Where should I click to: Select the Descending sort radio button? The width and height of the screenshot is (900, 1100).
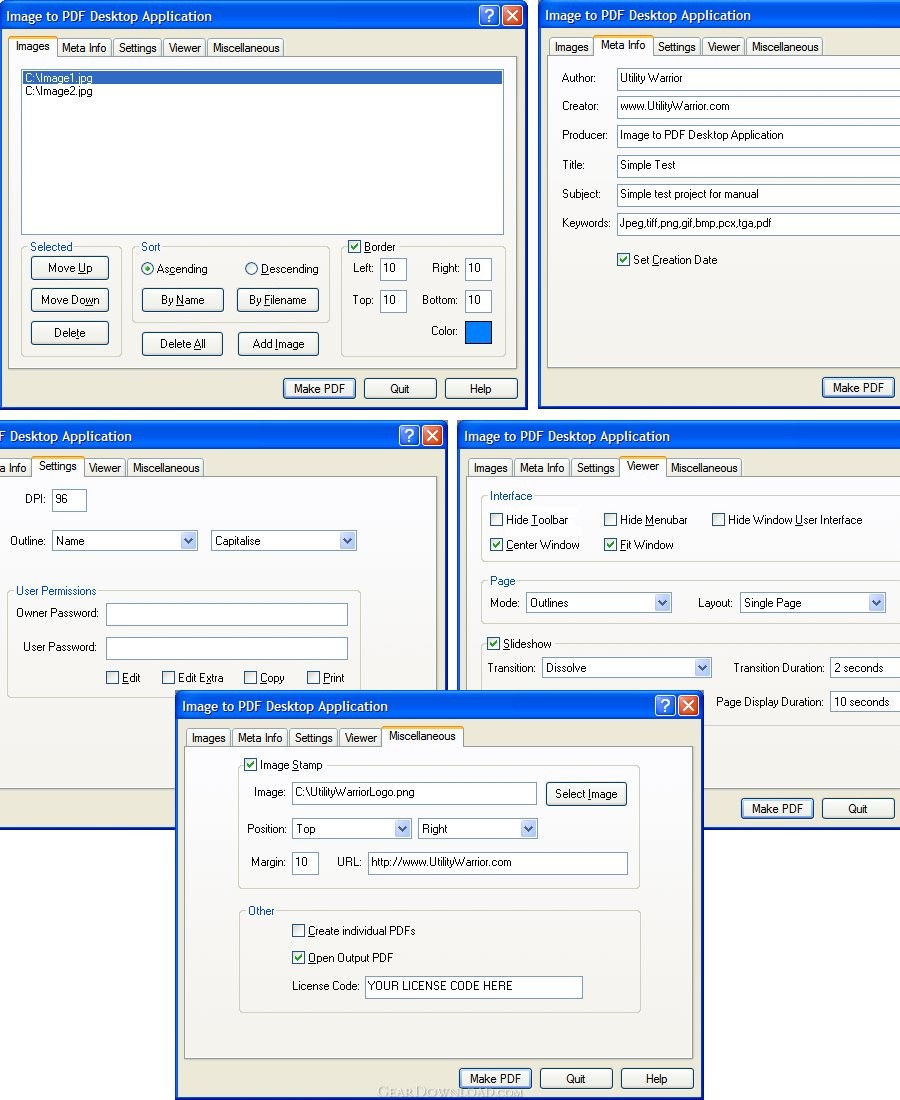point(251,269)
